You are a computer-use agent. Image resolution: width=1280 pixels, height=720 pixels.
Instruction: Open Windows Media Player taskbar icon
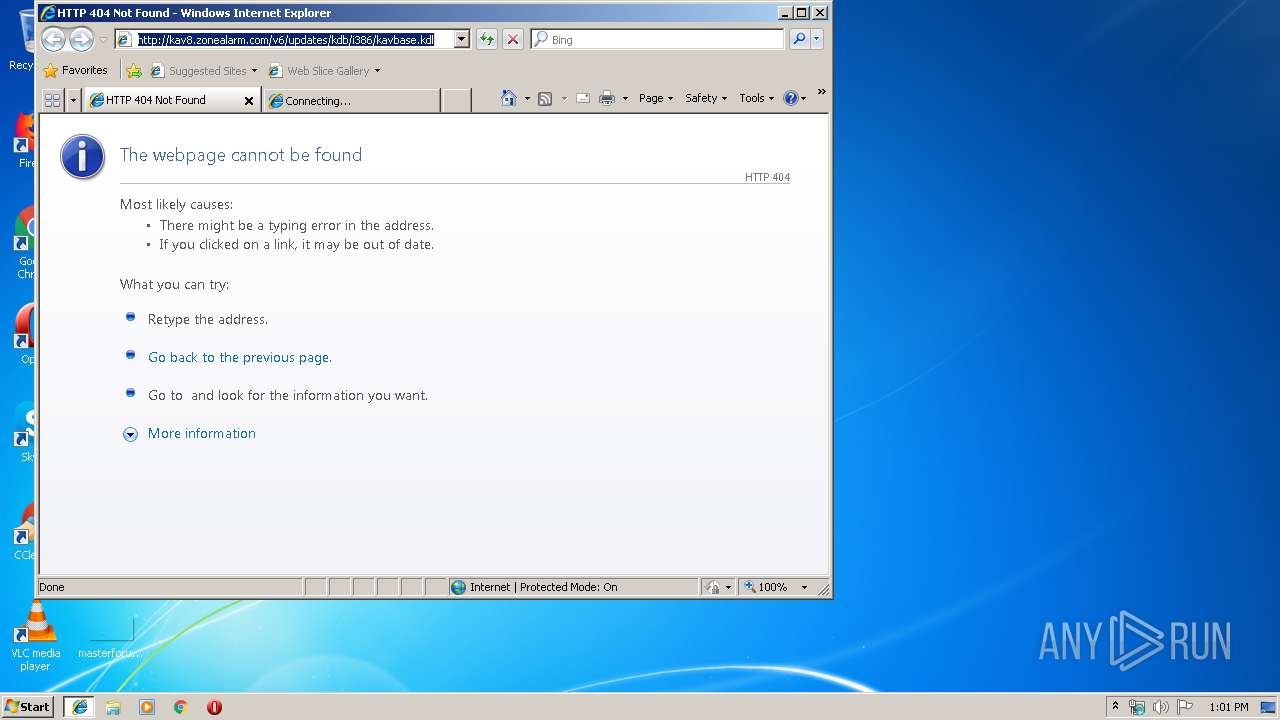pos(147,707)
